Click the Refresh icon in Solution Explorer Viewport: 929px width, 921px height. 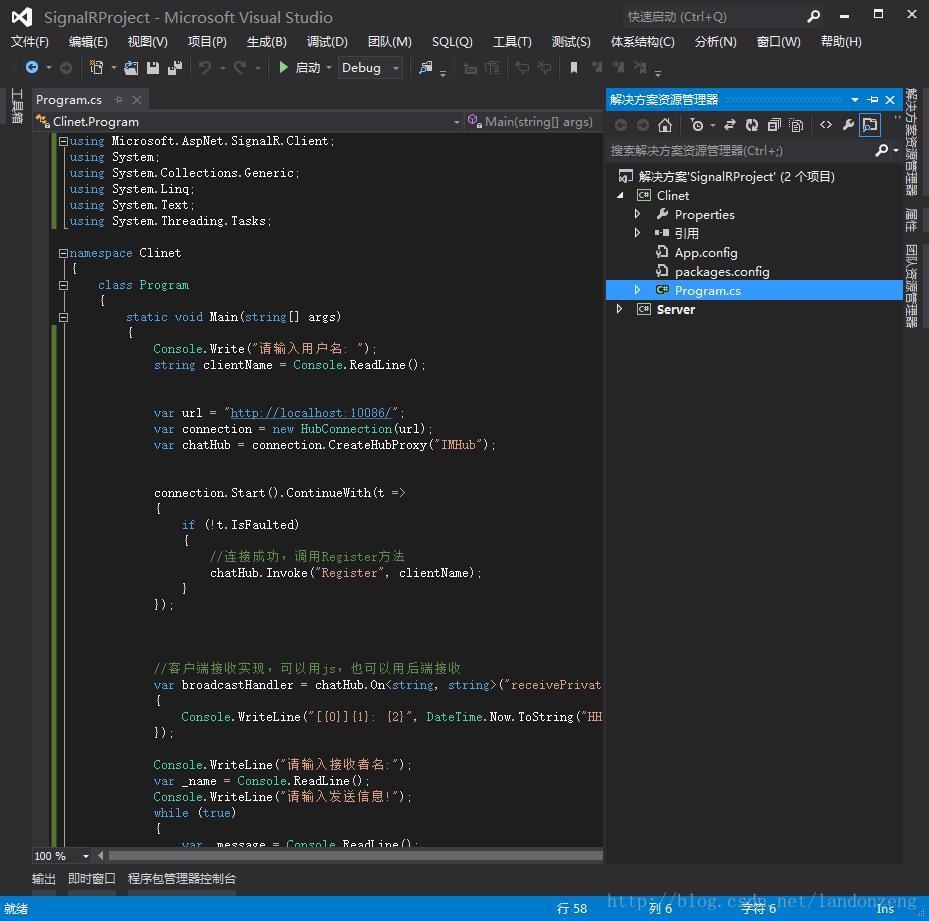(x=752, y=125)
